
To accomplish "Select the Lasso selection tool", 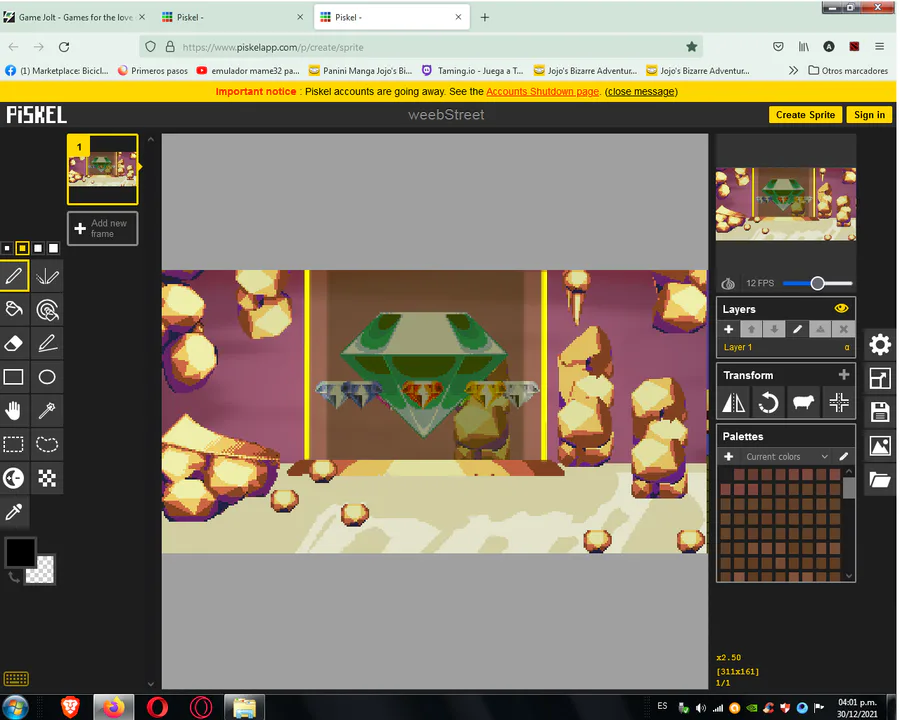I will tap(47, 444).
